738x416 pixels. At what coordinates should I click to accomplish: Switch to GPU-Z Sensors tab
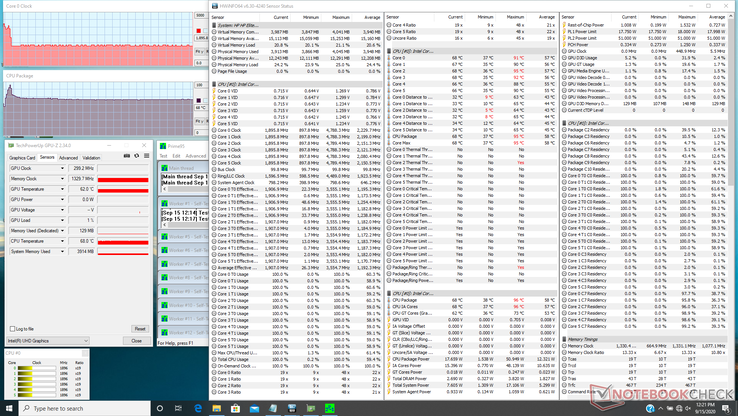pyautogui.click(x=47, y=157)
